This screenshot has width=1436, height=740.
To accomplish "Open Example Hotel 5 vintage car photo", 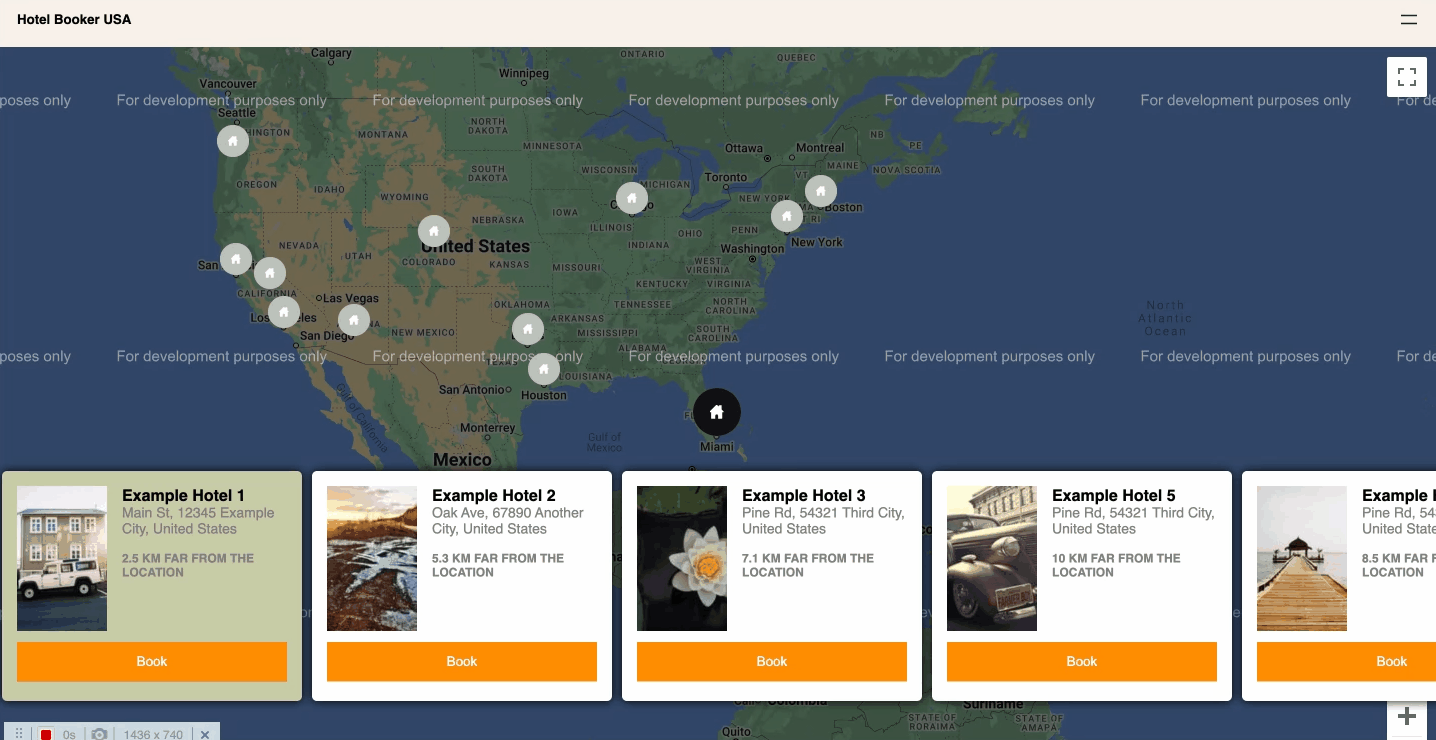I will (x=992, y=559).
